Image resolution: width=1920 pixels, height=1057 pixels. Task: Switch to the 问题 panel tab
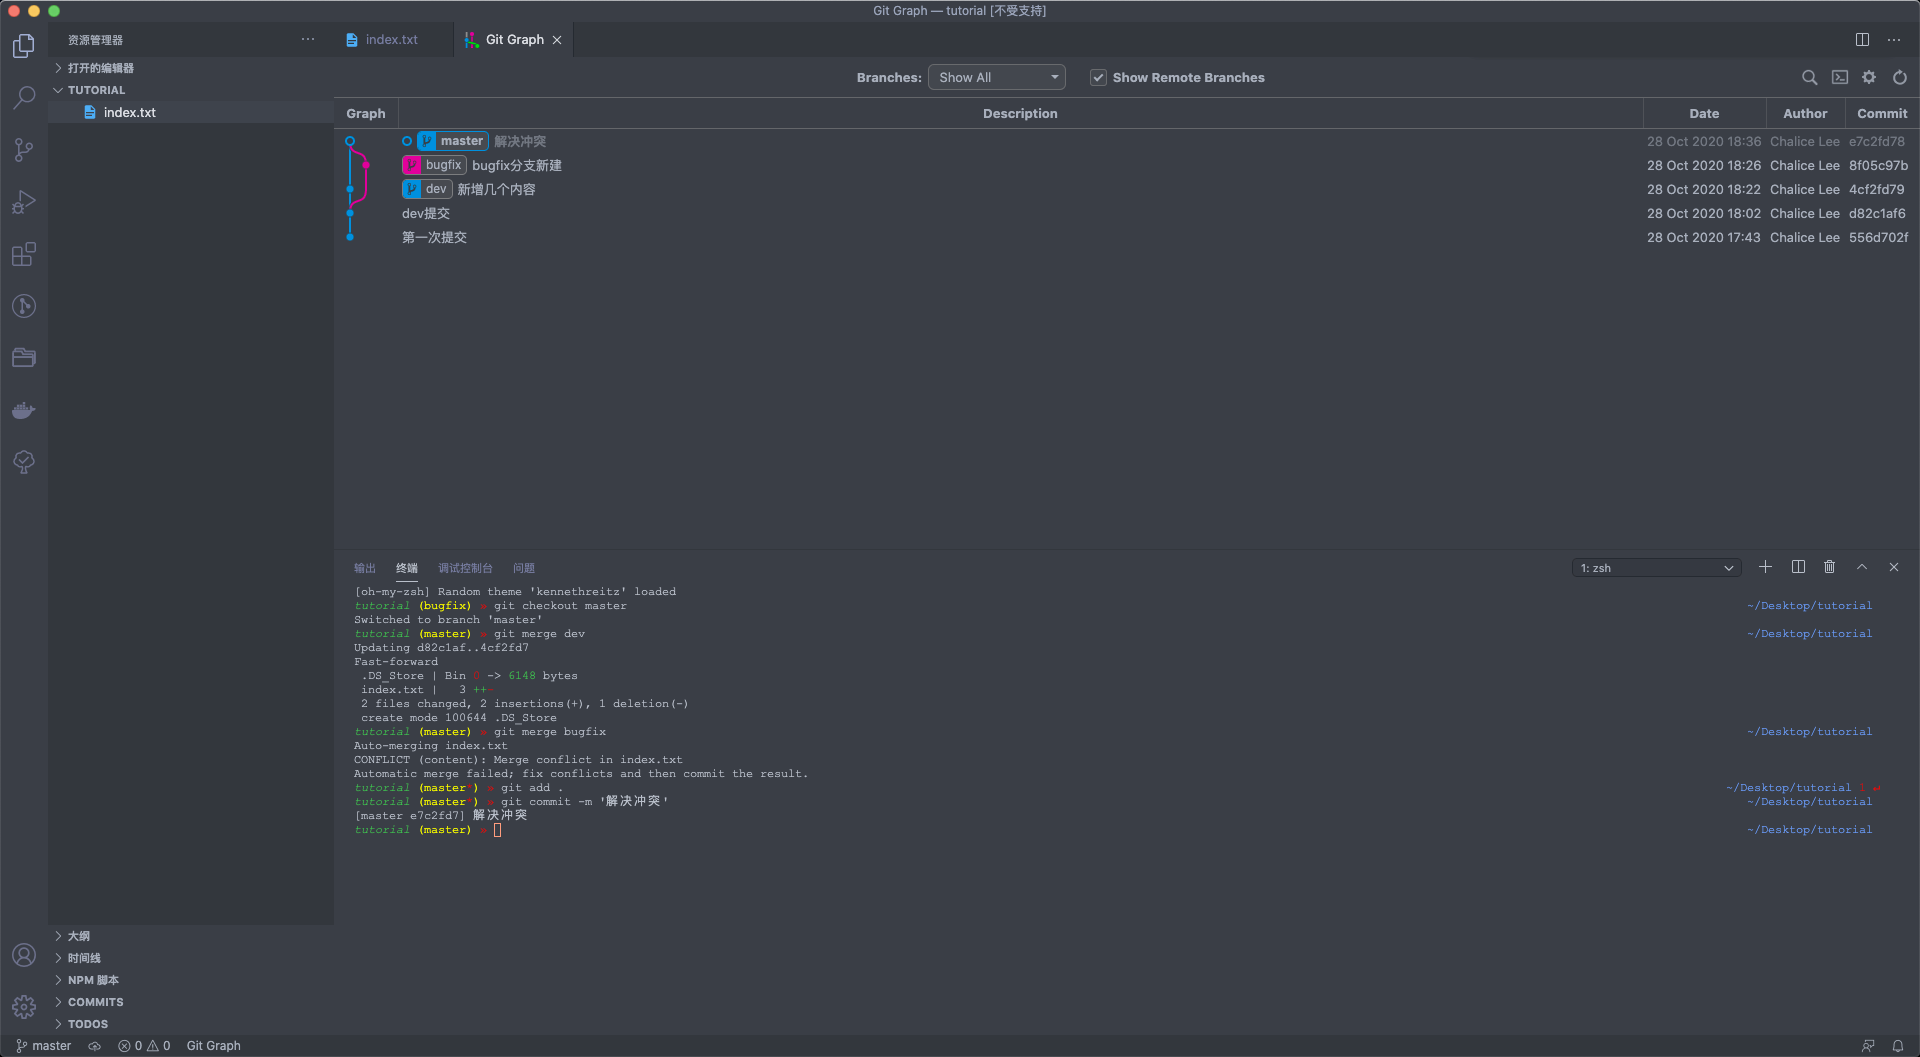524,568
